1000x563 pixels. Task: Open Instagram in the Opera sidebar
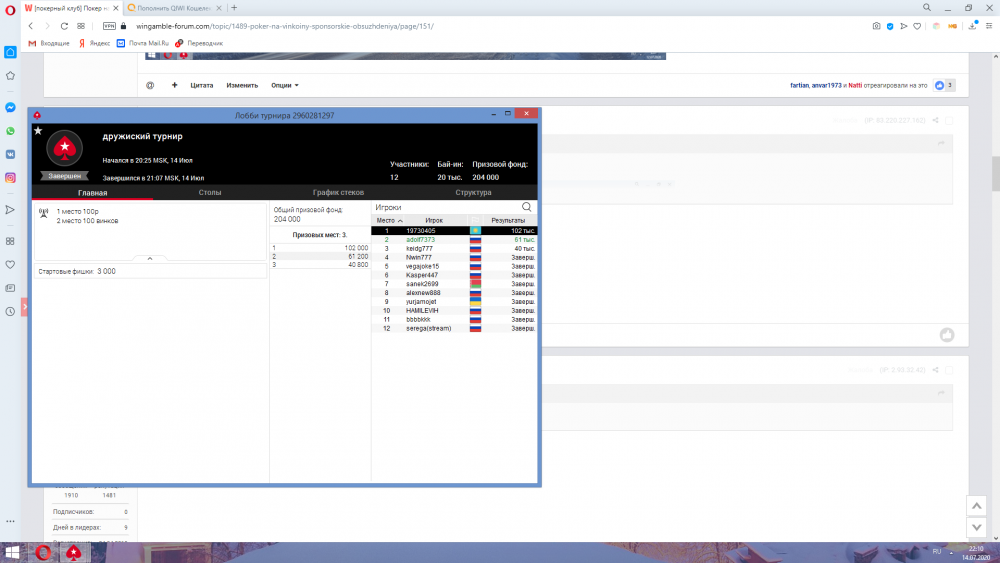(x=10, y=177)
